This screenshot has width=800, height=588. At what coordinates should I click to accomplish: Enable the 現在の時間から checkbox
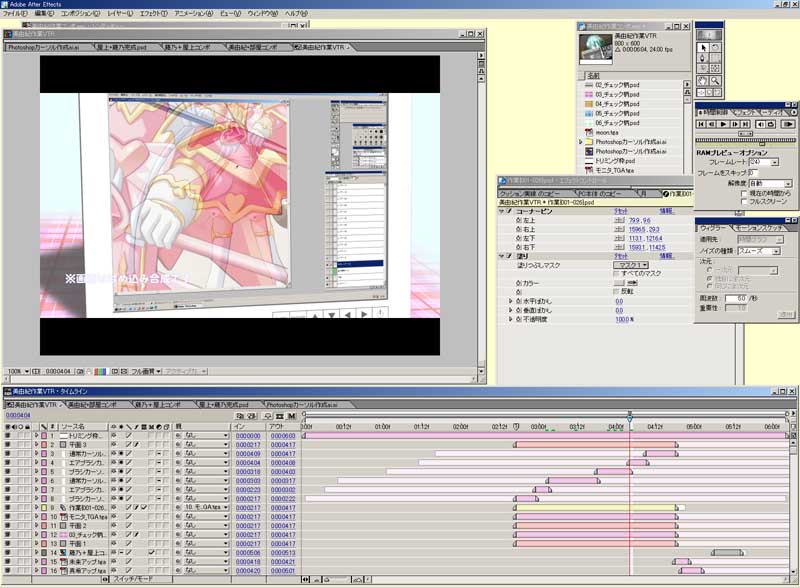tap(744, 193)
